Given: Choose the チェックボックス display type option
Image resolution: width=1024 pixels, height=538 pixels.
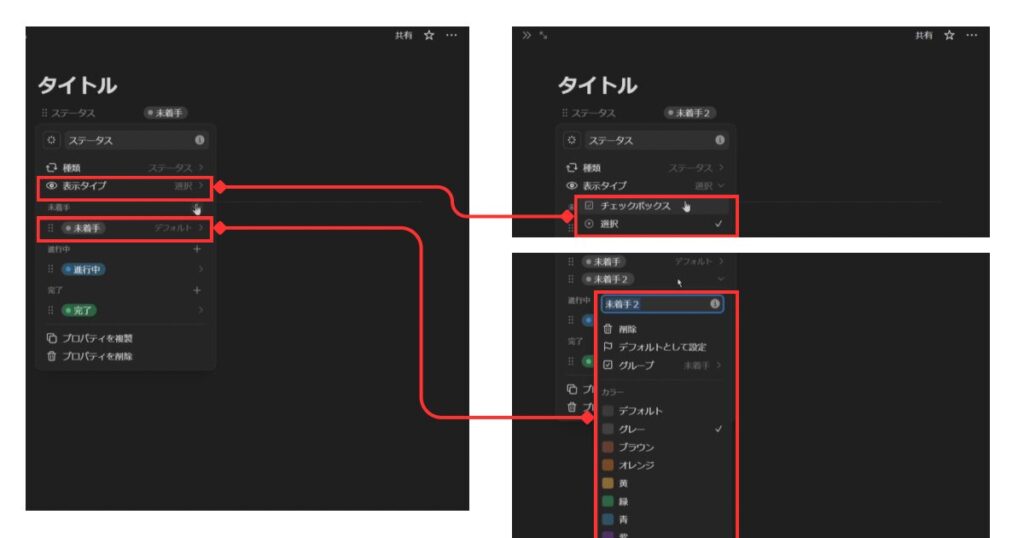Looking at the screenshot, I should click(x=635, y=206).
